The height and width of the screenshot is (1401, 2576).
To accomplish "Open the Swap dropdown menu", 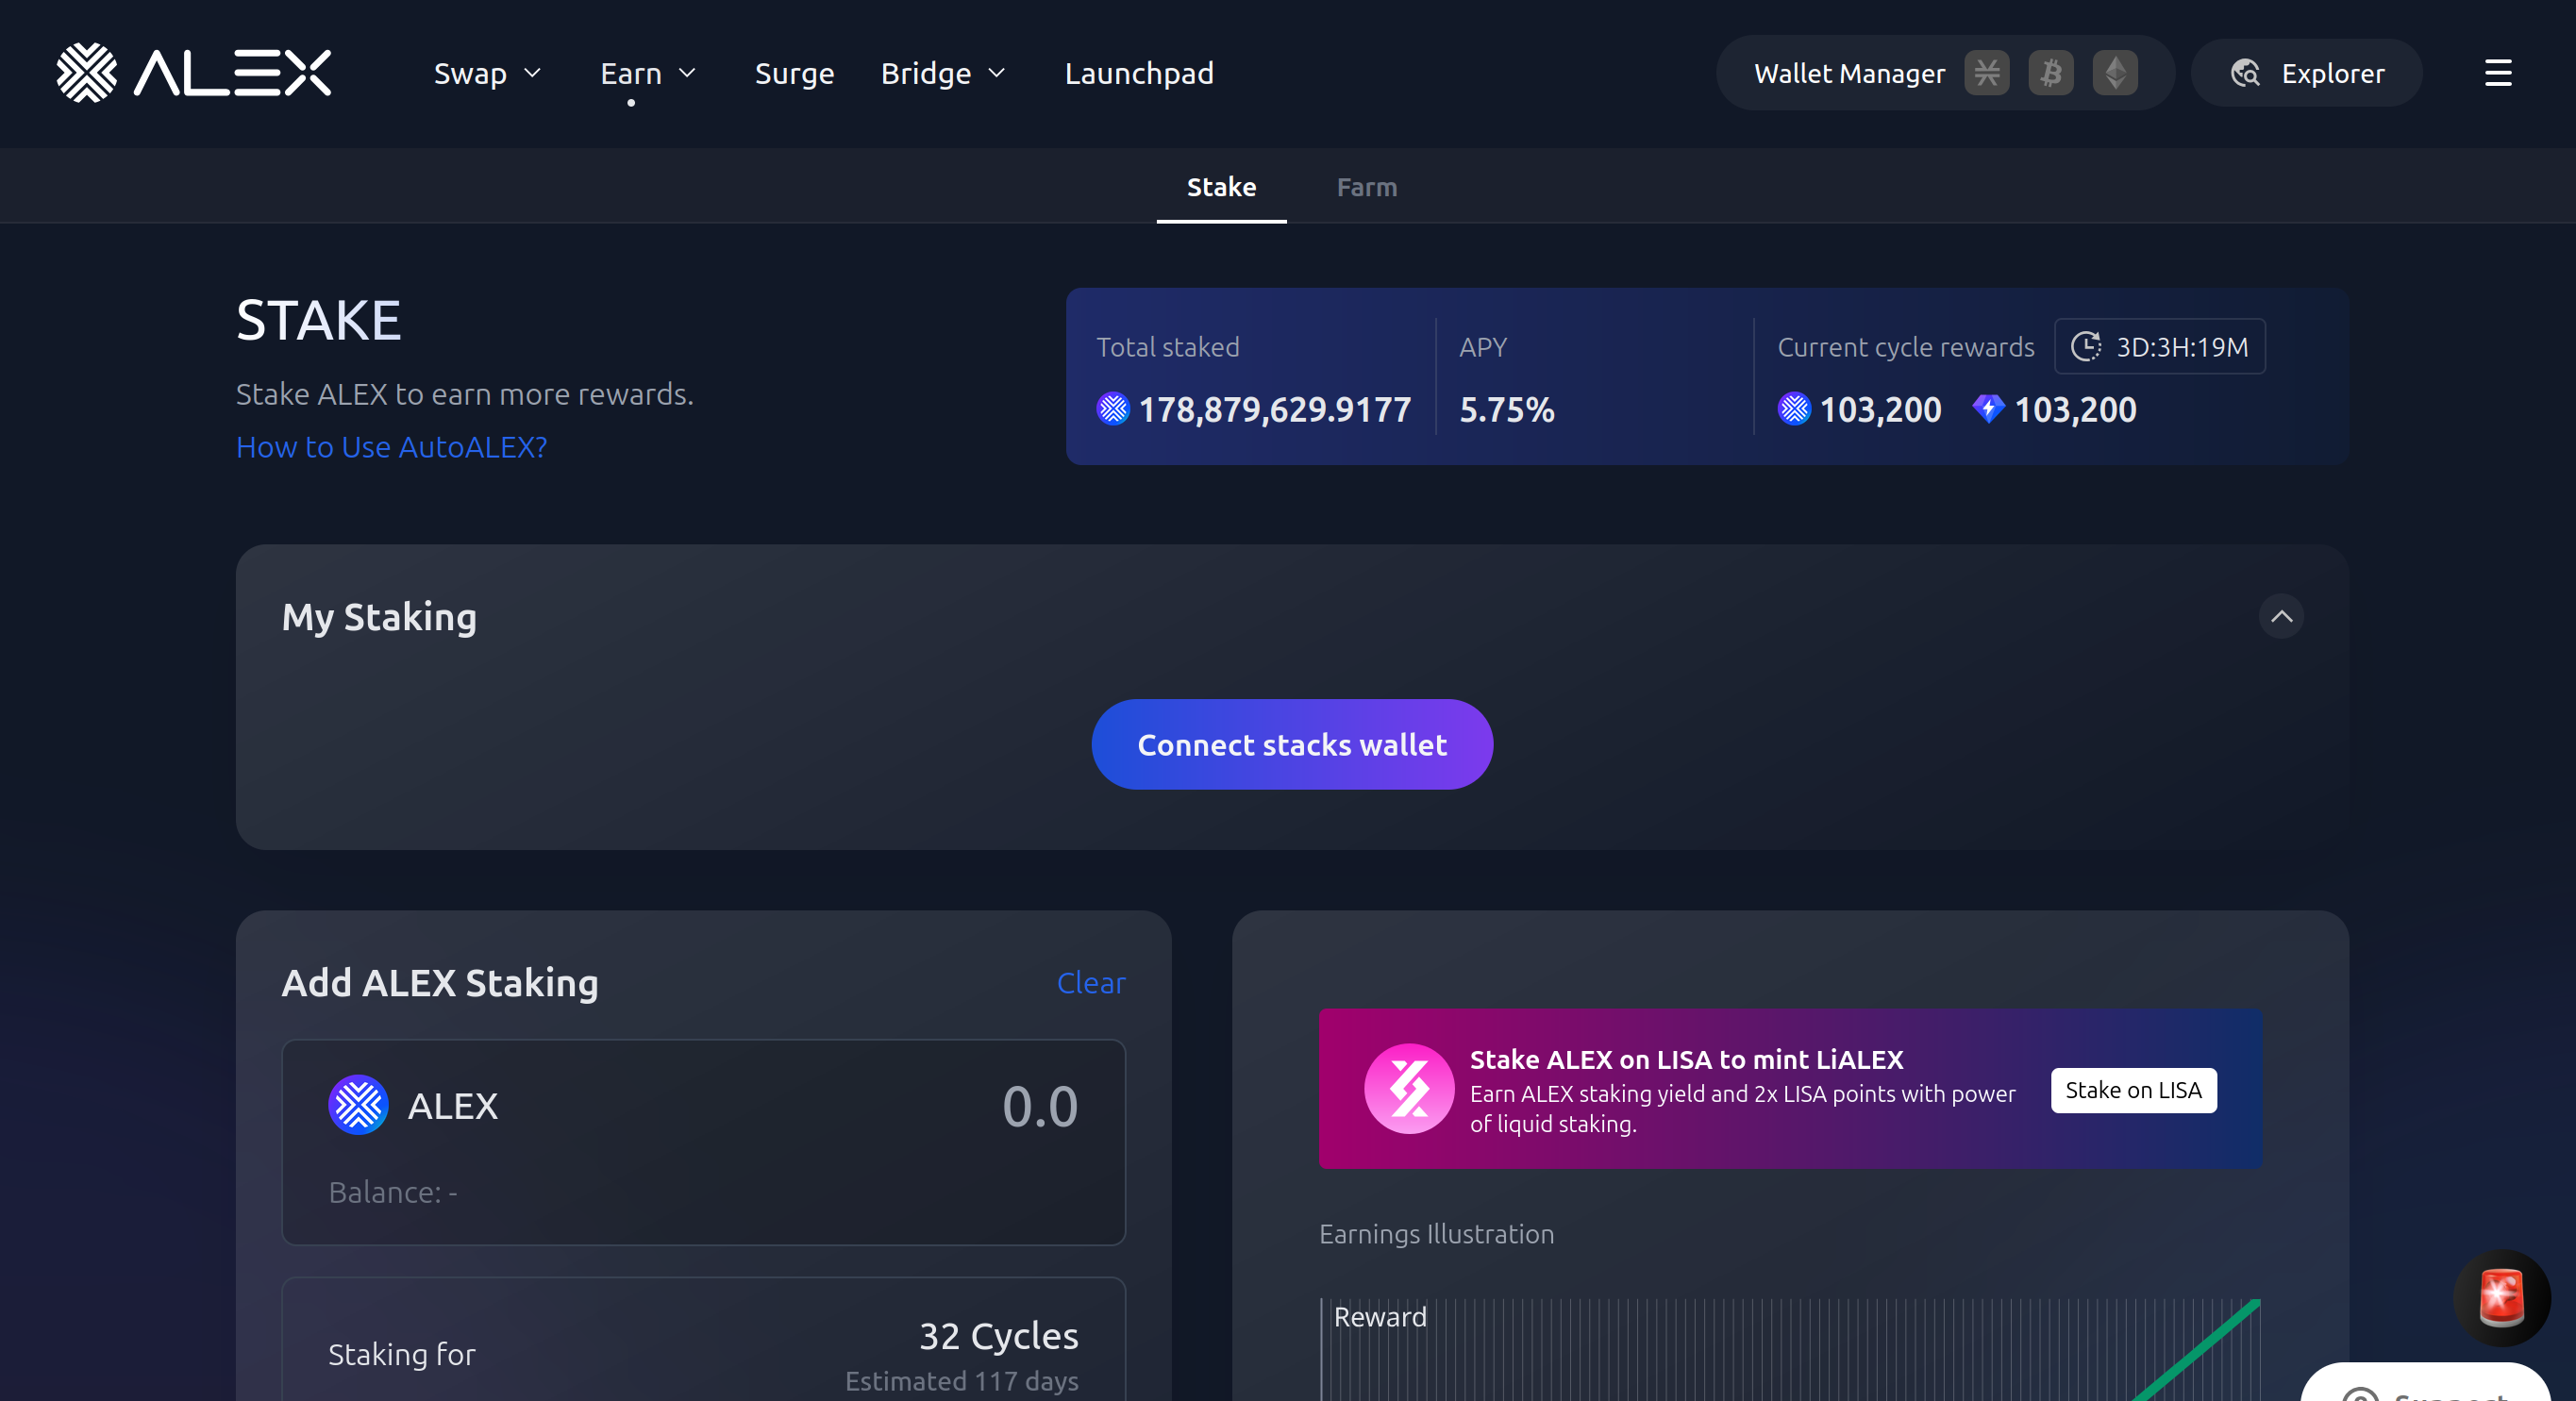I will 487,73.
